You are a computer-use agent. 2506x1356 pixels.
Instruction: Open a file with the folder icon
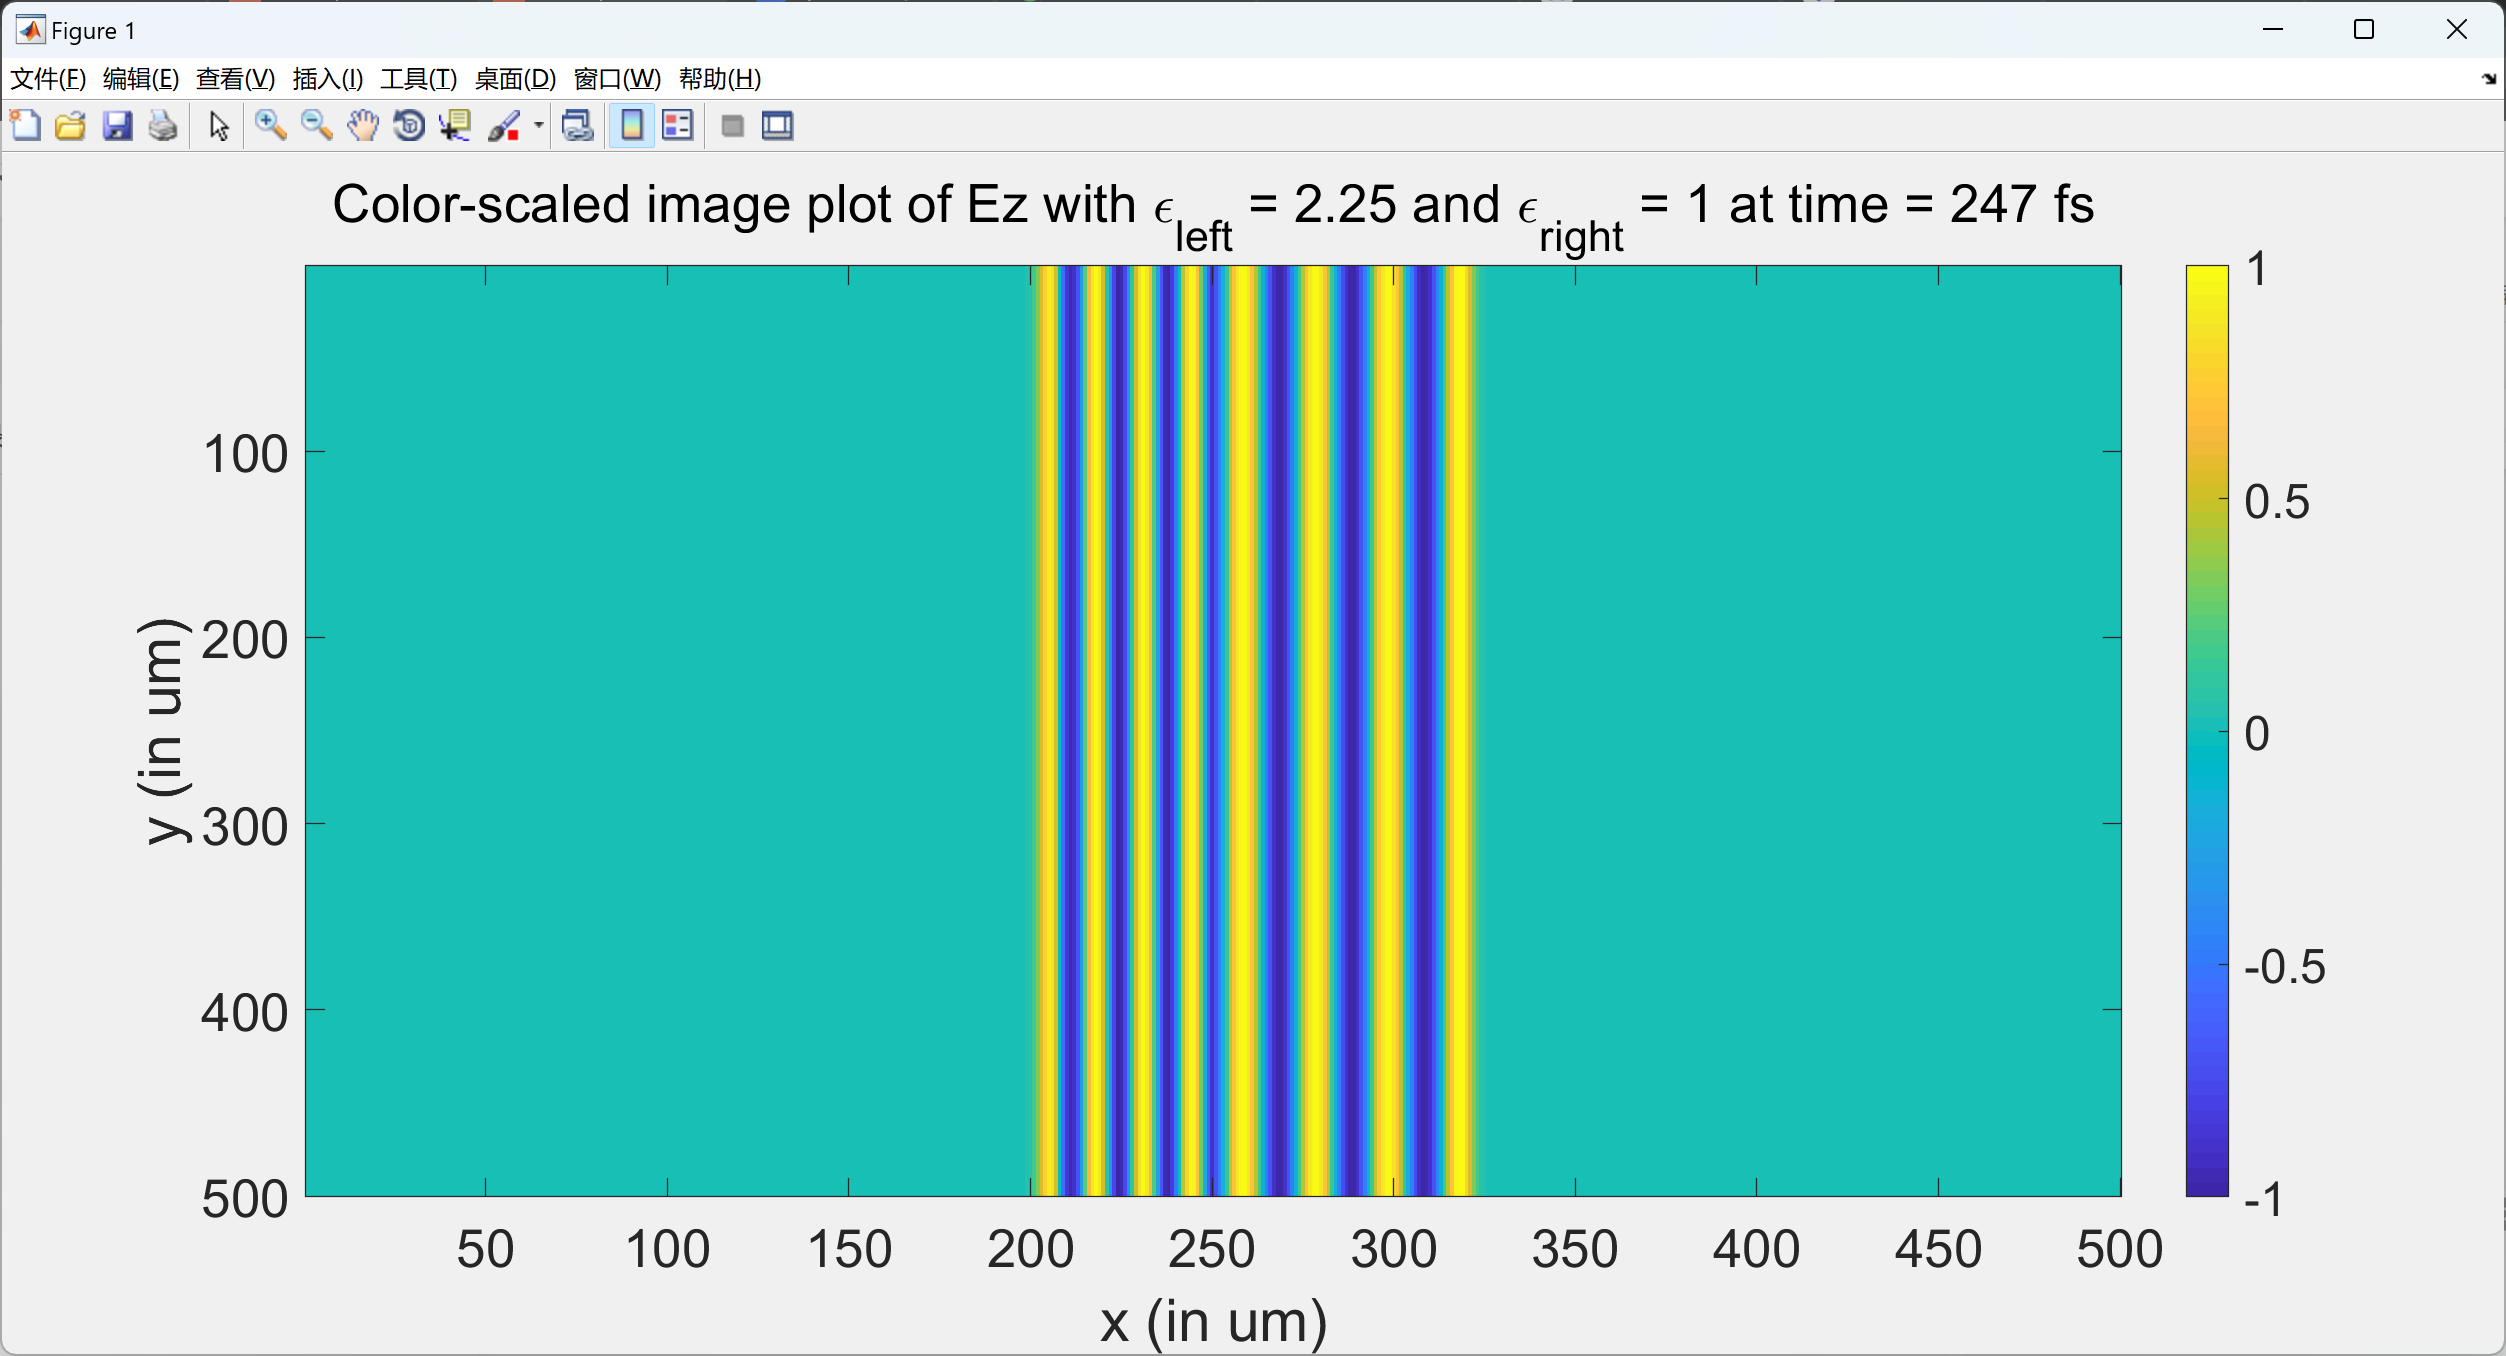[x=70, y=126]
